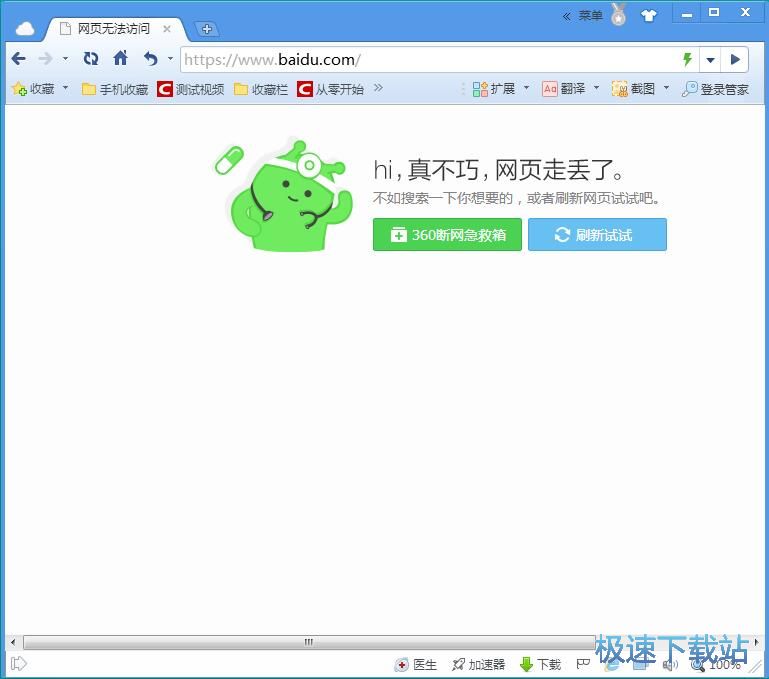Click the cloud account icon in the title bar
Screen dimensions: 769x679
tap(25, 29)
